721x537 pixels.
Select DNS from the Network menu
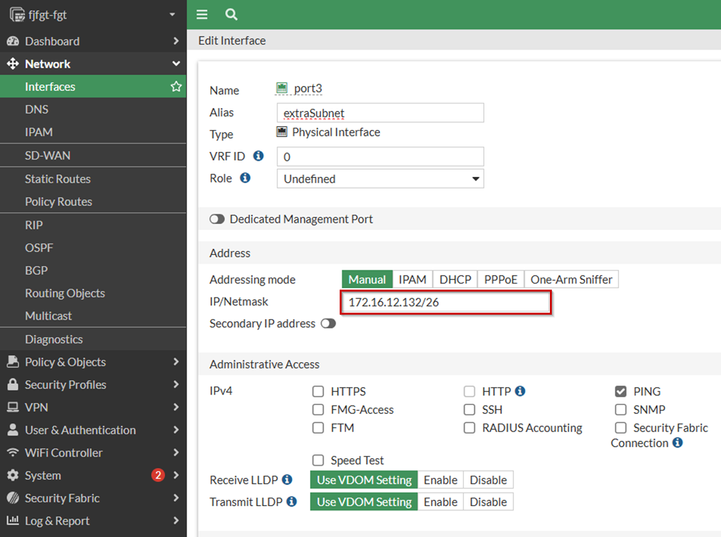[37, 110]
